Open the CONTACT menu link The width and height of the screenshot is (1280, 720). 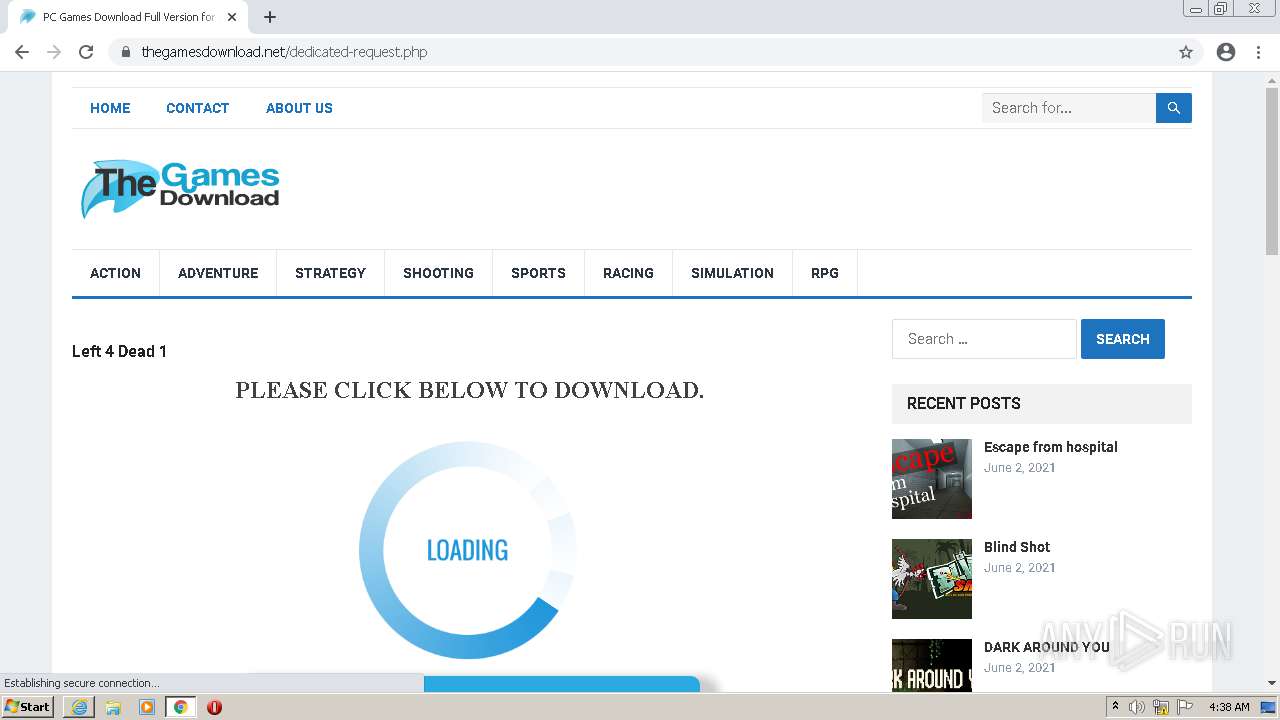[x=198, y=108]
